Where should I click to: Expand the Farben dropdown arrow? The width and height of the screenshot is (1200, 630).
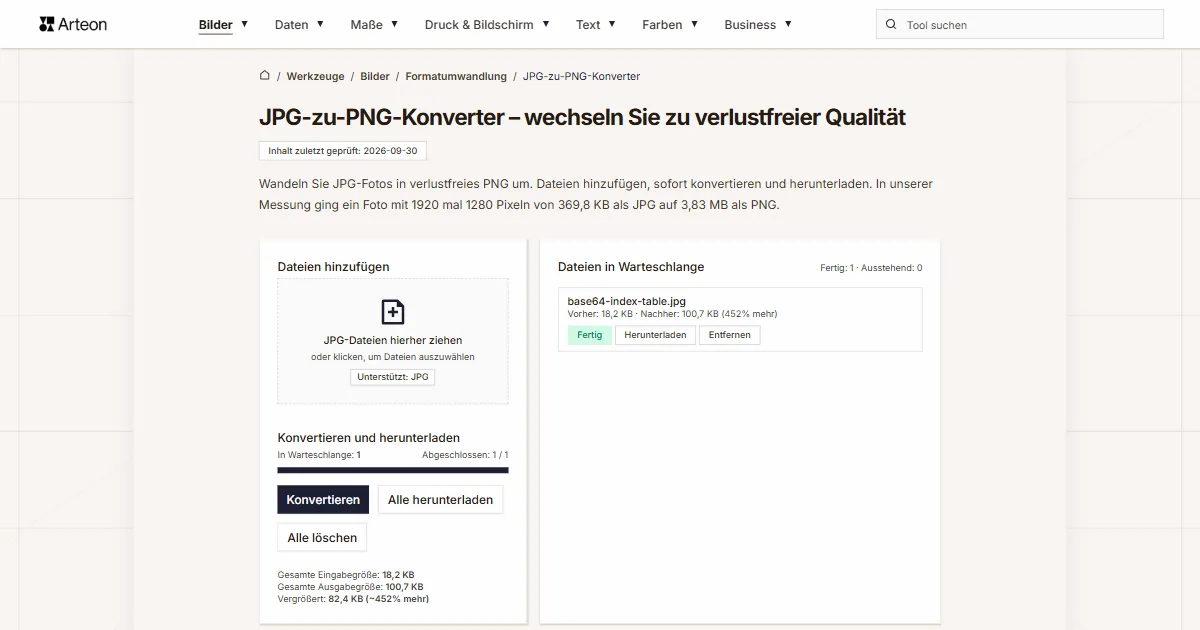[x=694, y=24]
